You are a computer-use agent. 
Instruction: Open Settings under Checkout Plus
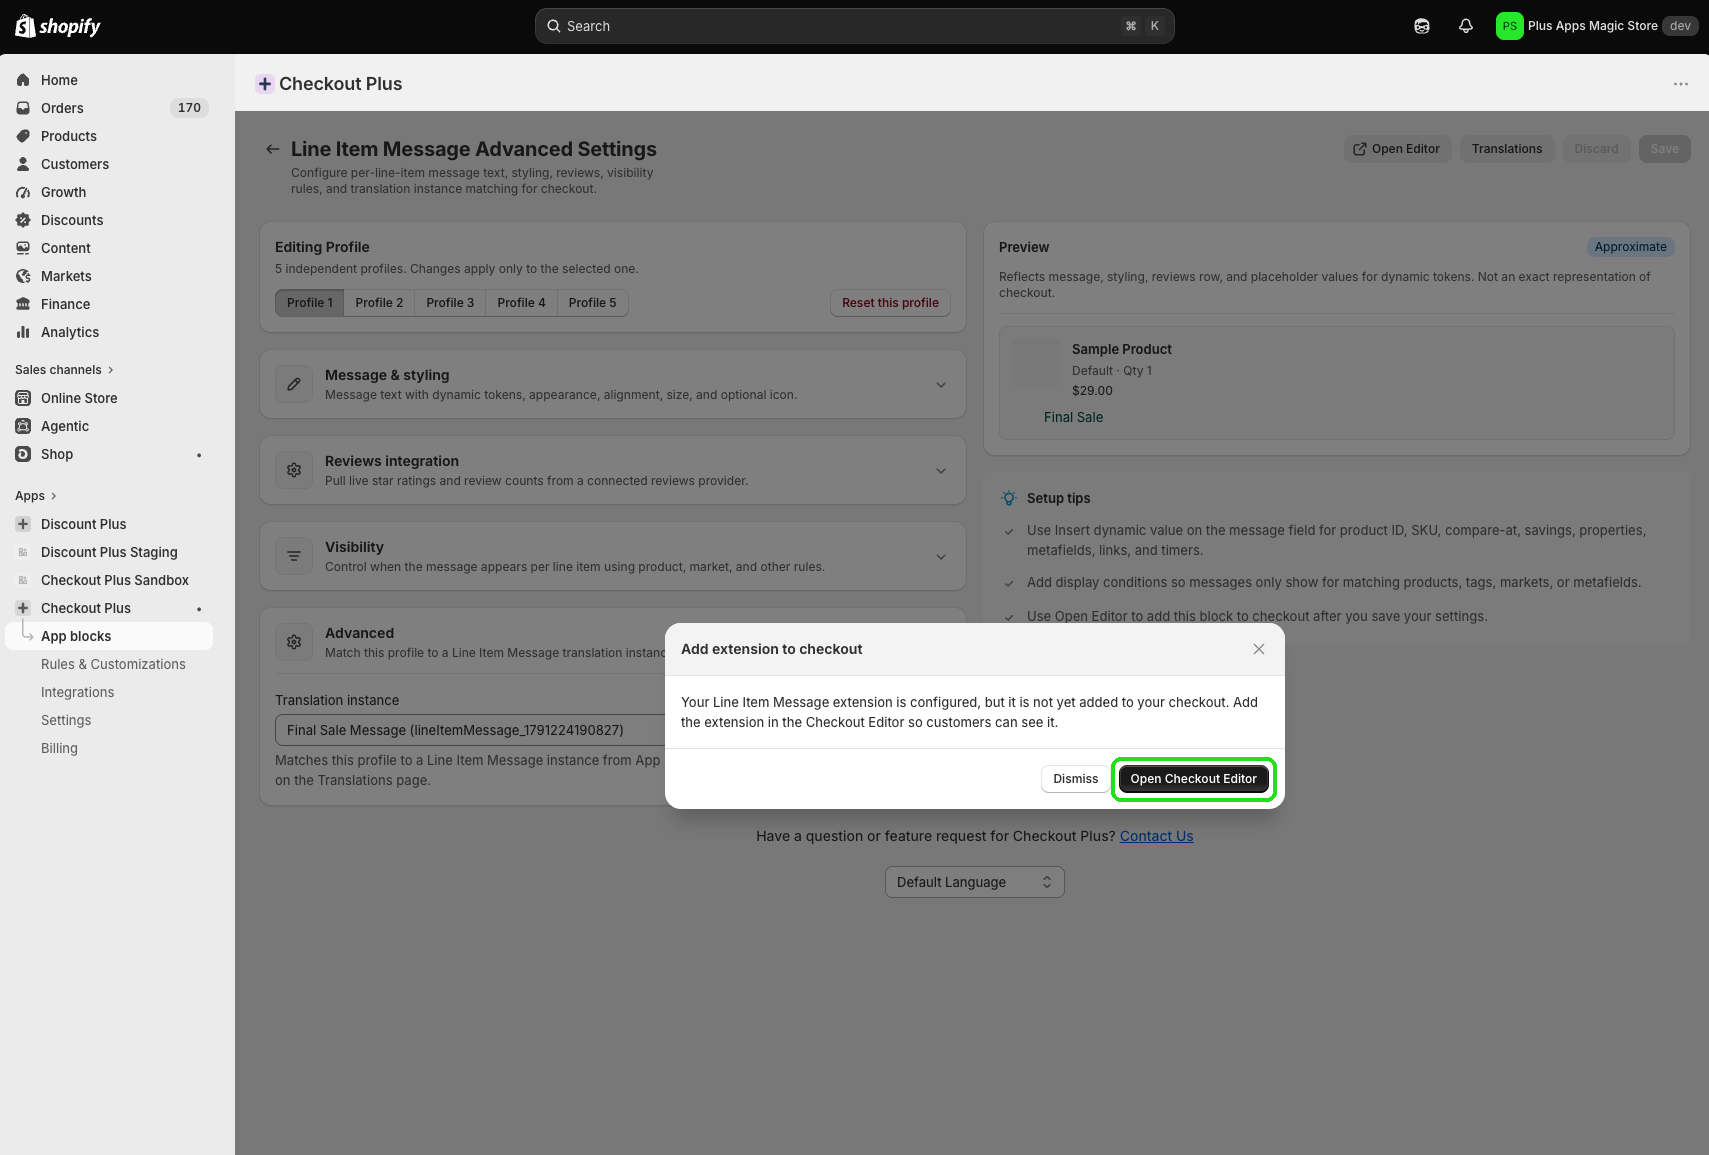click(x=66, y=720)
